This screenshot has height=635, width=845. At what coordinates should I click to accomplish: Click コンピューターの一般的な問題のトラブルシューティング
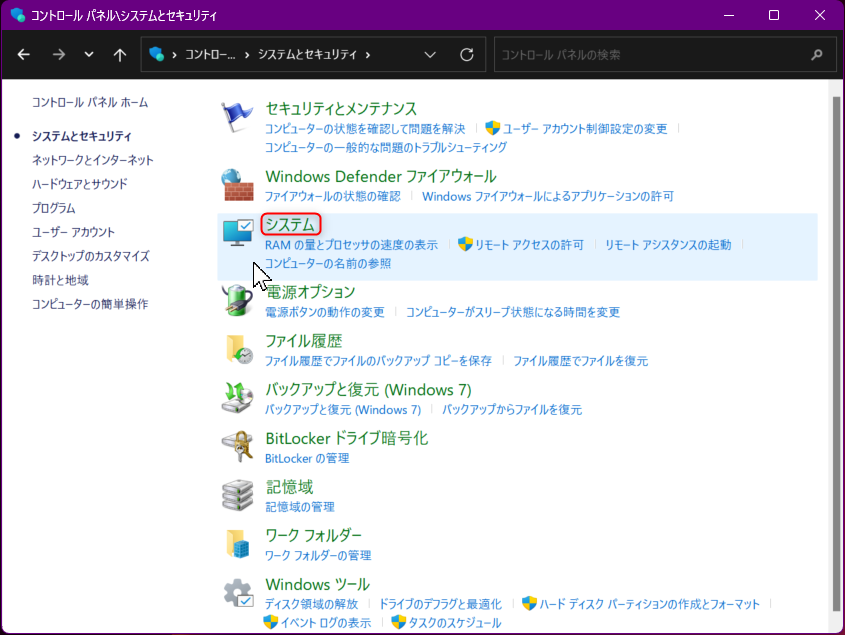click(x=386, y=148)
